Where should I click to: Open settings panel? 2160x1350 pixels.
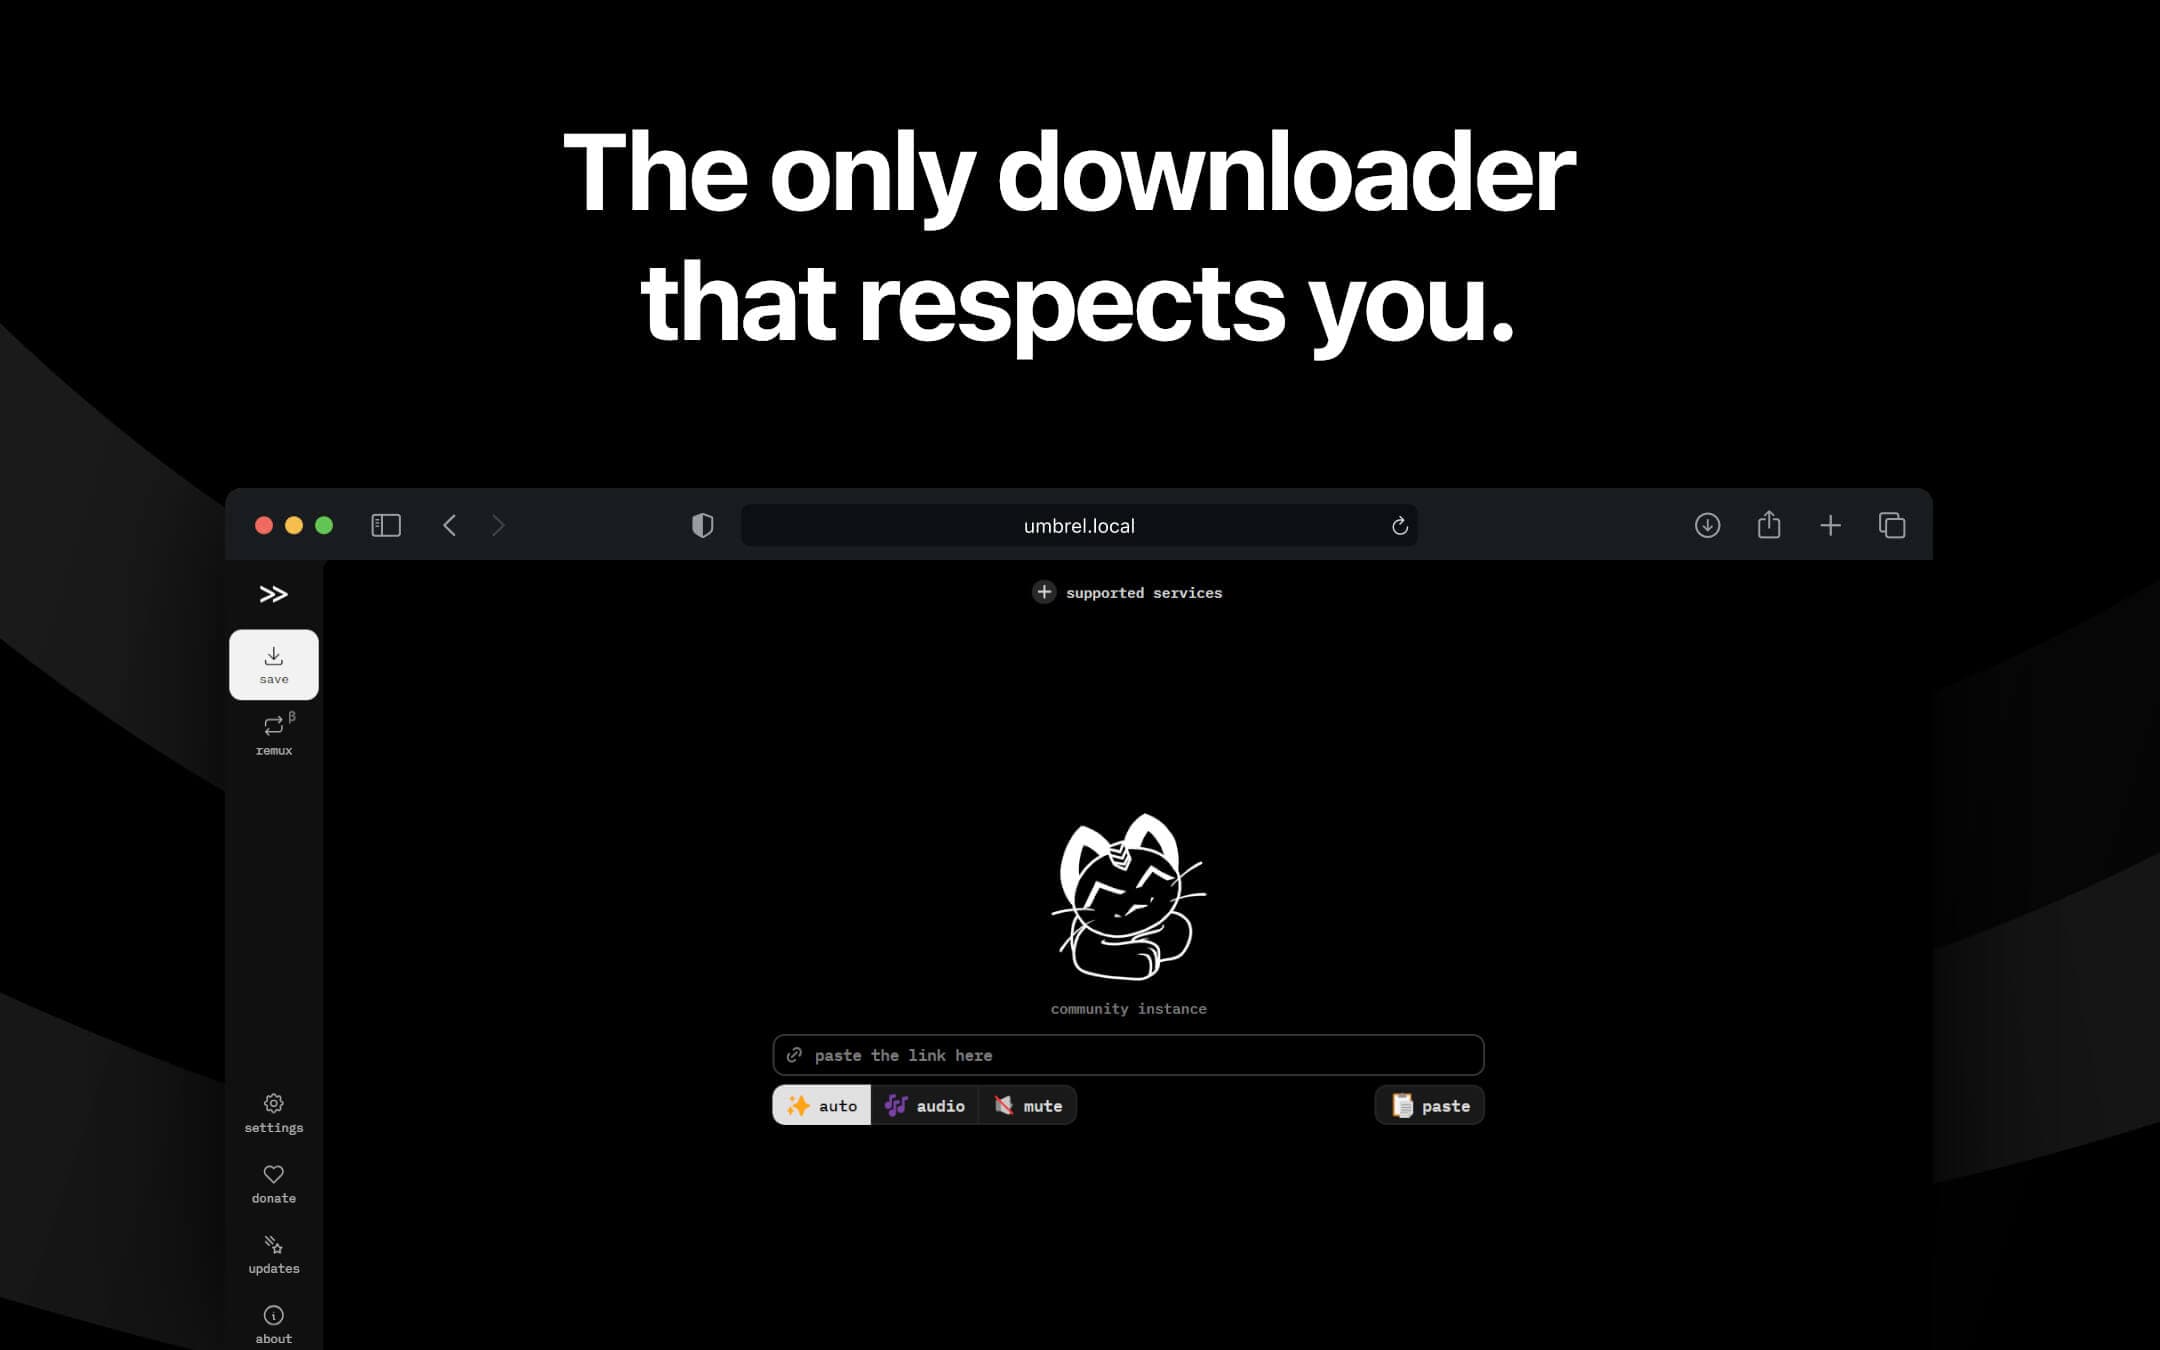click(x=274, y=1112)
